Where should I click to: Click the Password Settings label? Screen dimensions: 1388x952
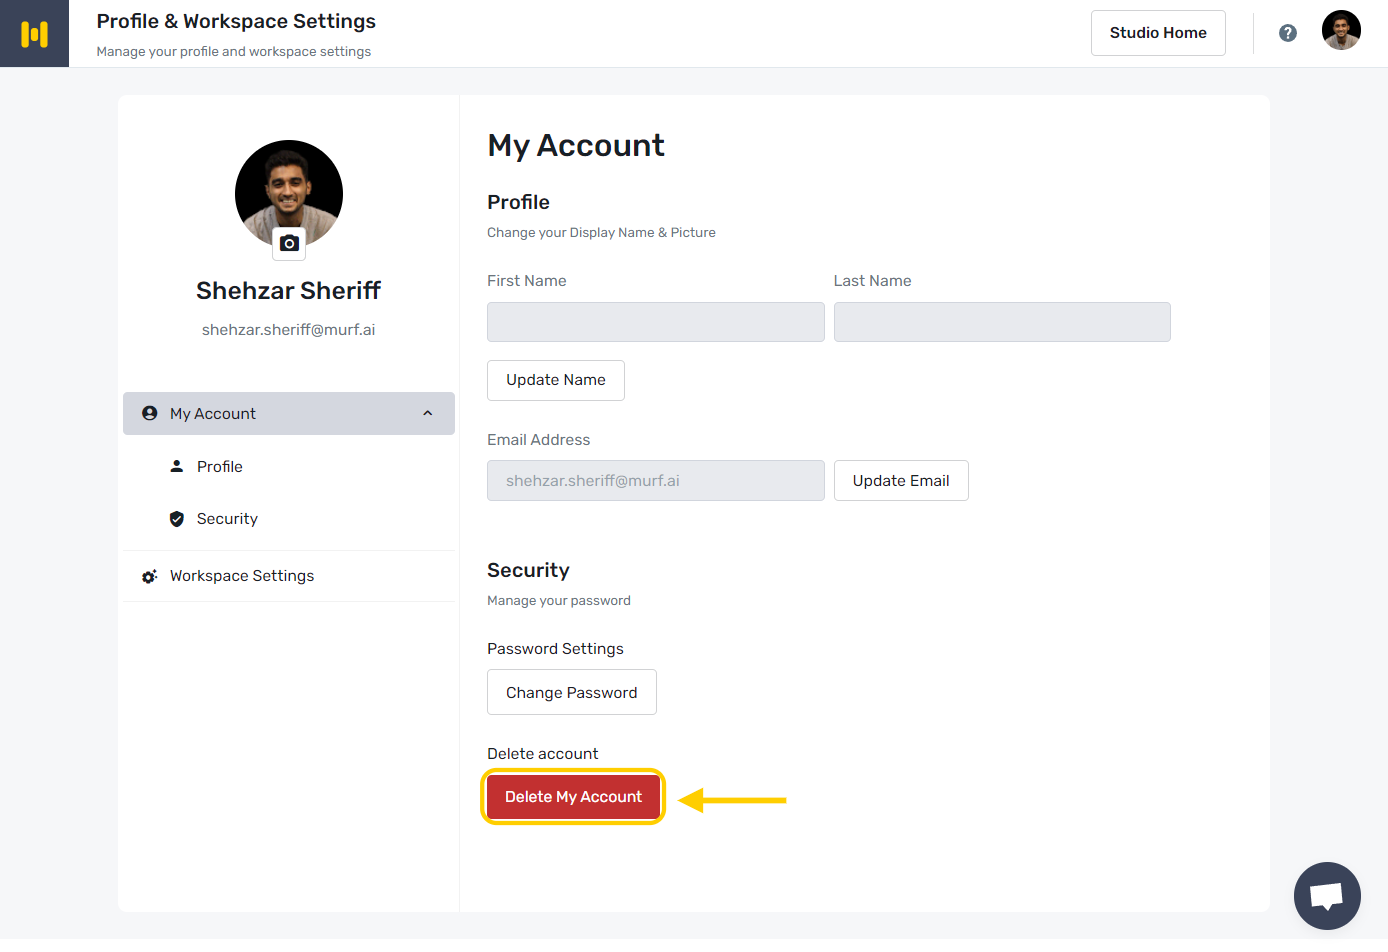555,649
